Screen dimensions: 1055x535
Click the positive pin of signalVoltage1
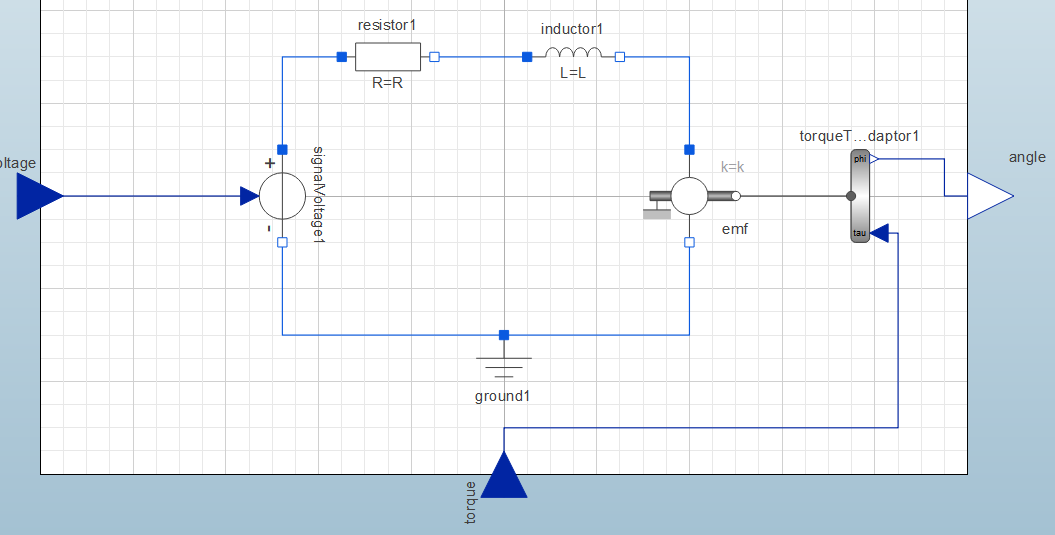tap(283, 149)
